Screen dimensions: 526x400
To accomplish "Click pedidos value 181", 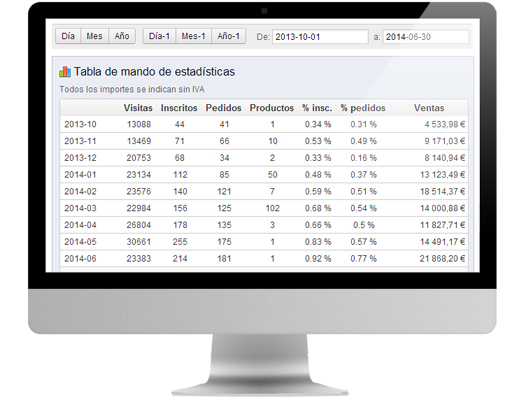I will click(224, 258).
